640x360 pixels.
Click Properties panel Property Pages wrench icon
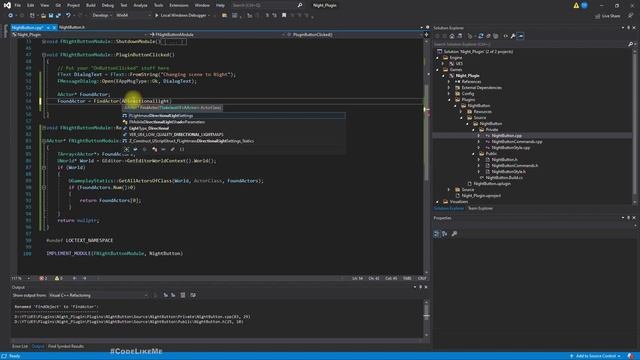[x=454, y=233]
